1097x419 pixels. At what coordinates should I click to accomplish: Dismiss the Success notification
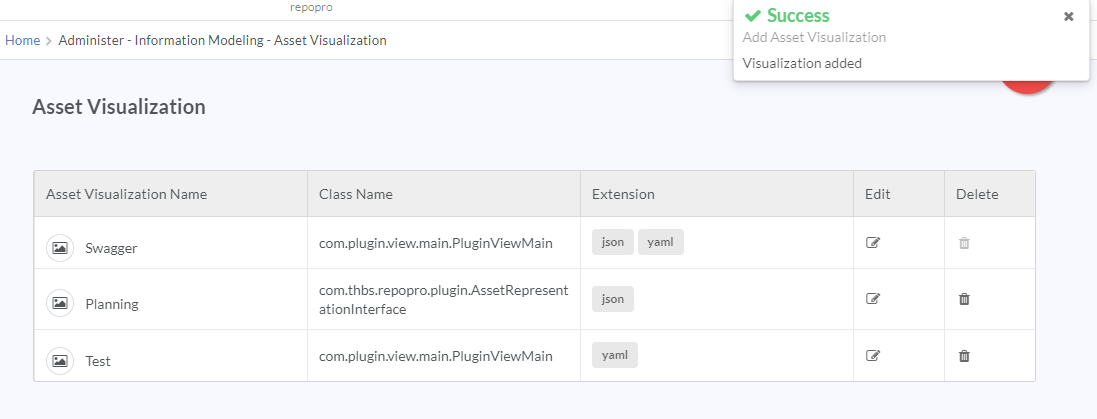(1068, 16)
